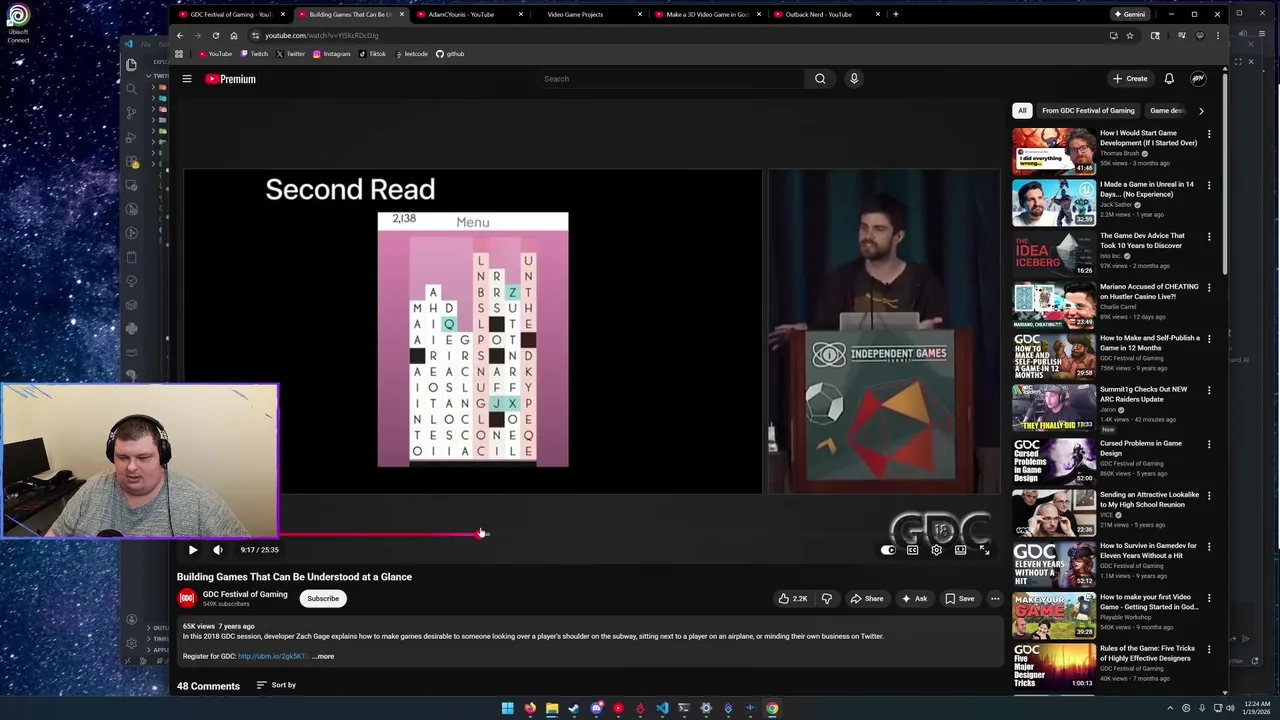Screen dimensions: 1280x720
Task: Open options for How I Would Start Game Development
Action: [1209, 134]
